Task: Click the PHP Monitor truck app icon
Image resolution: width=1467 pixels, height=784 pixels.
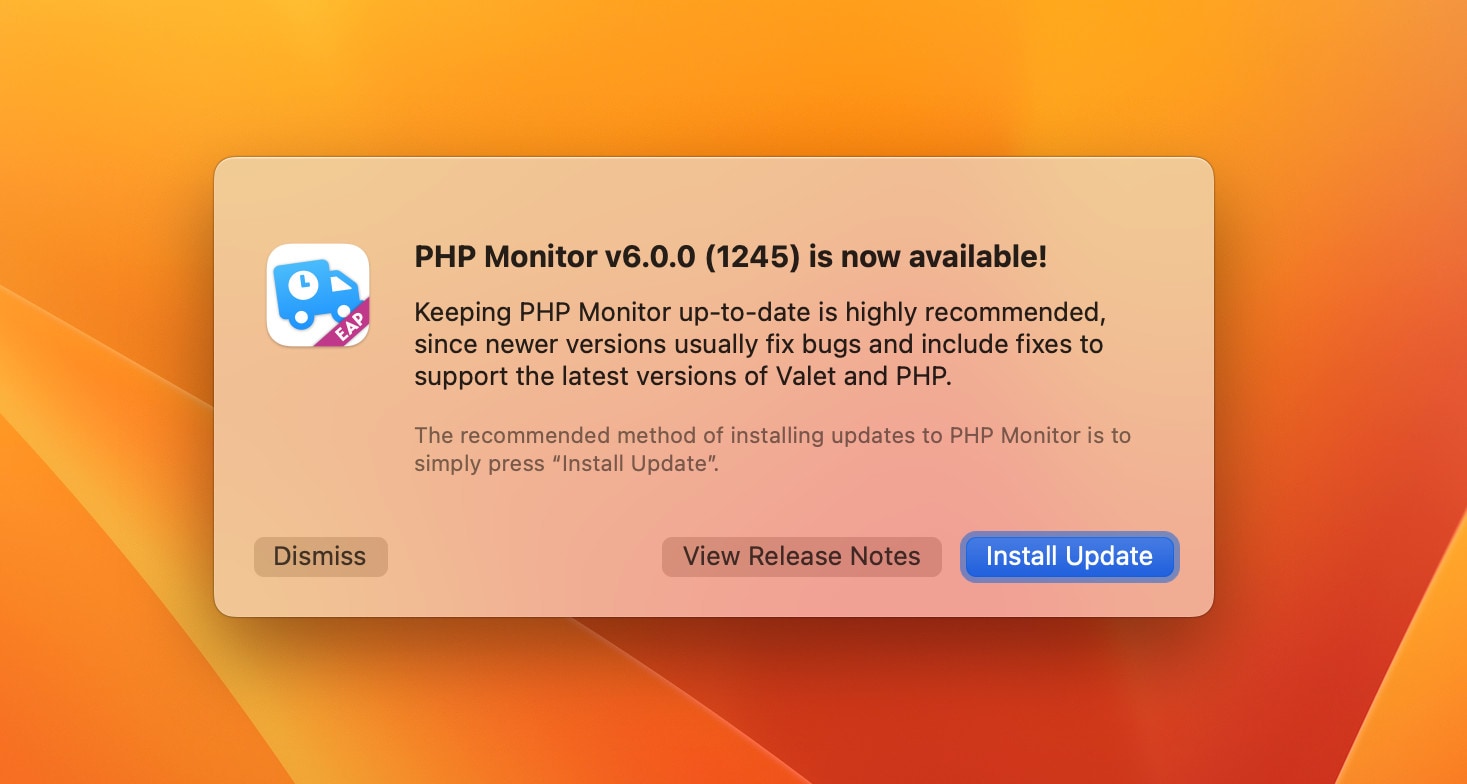Action: tap(318, 295)
